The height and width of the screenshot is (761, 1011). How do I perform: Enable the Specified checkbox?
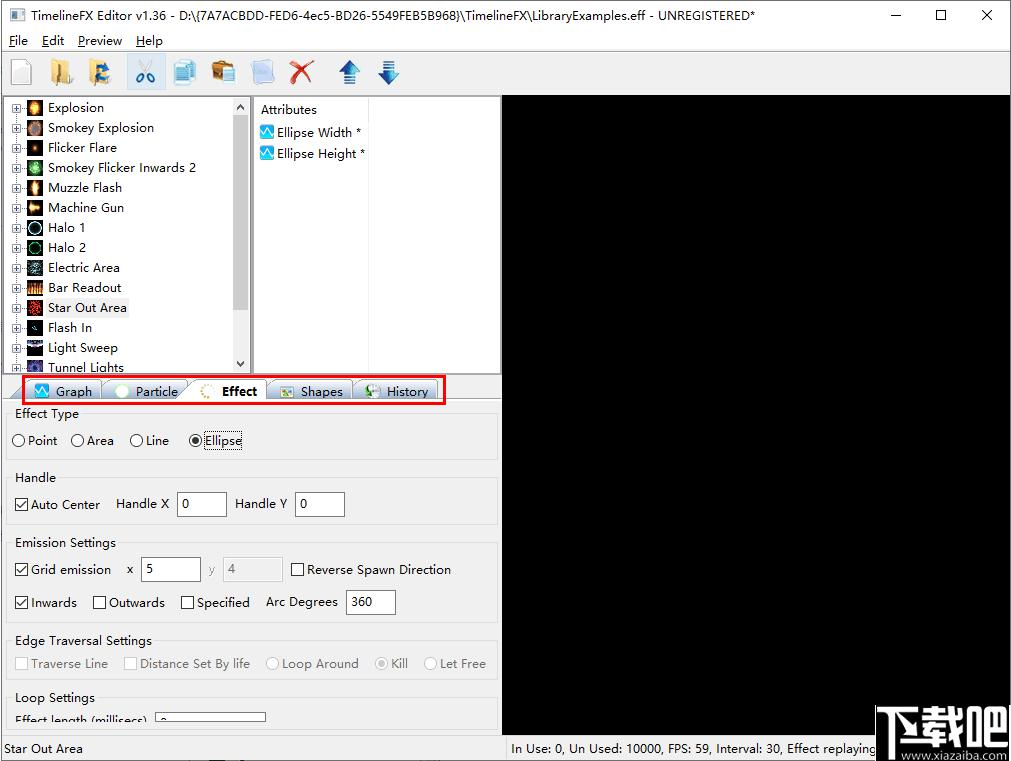(187, 602)
